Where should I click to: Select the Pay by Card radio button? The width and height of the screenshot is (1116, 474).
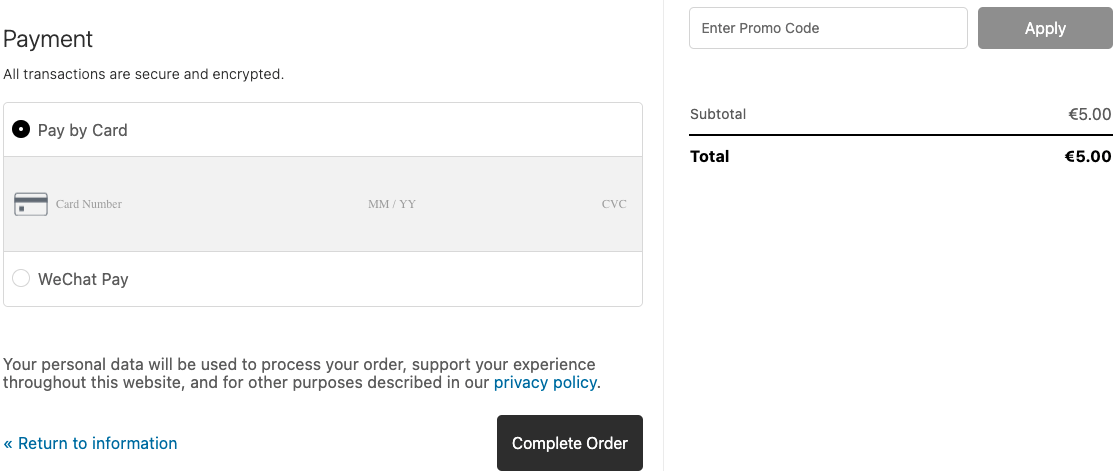tap(21, 130)
